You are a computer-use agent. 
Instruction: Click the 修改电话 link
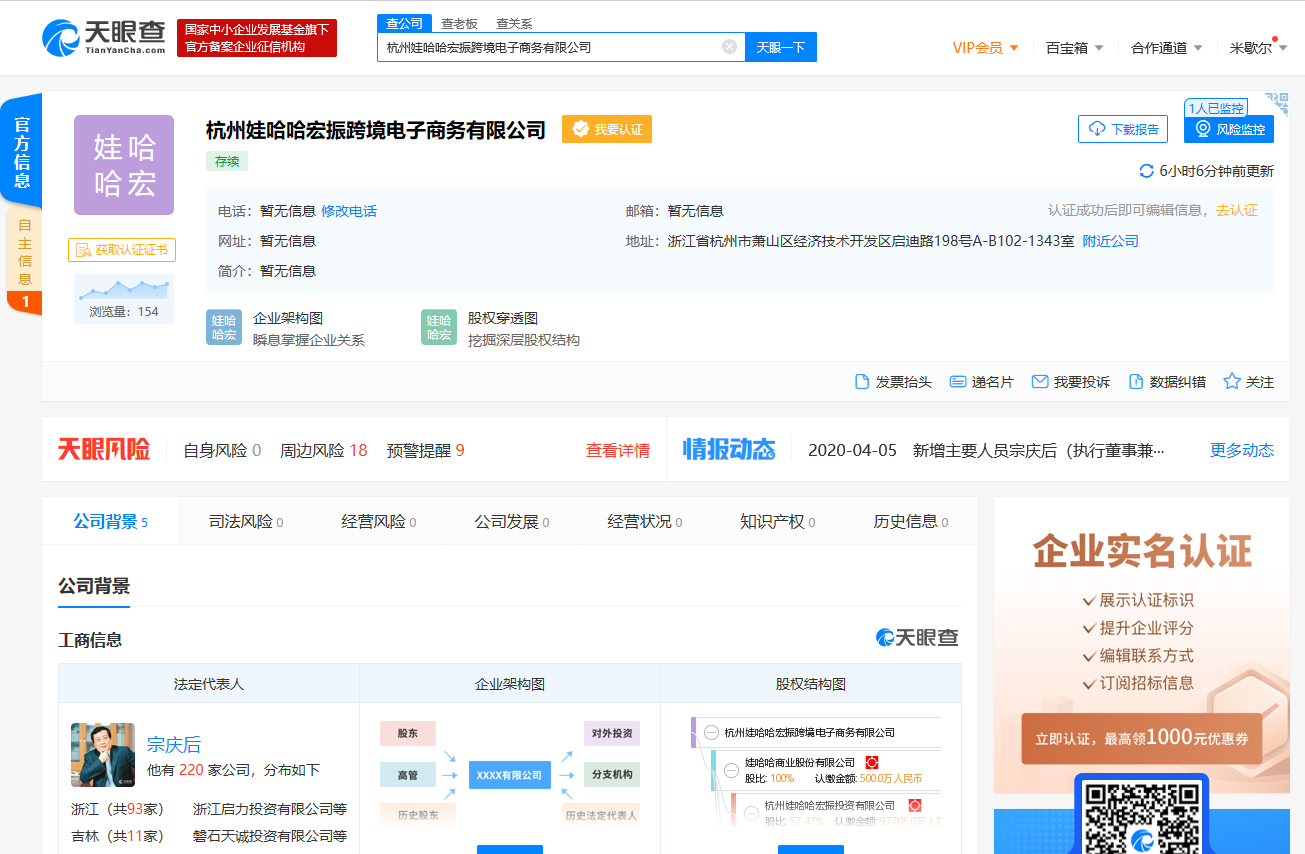click(349, 211)
